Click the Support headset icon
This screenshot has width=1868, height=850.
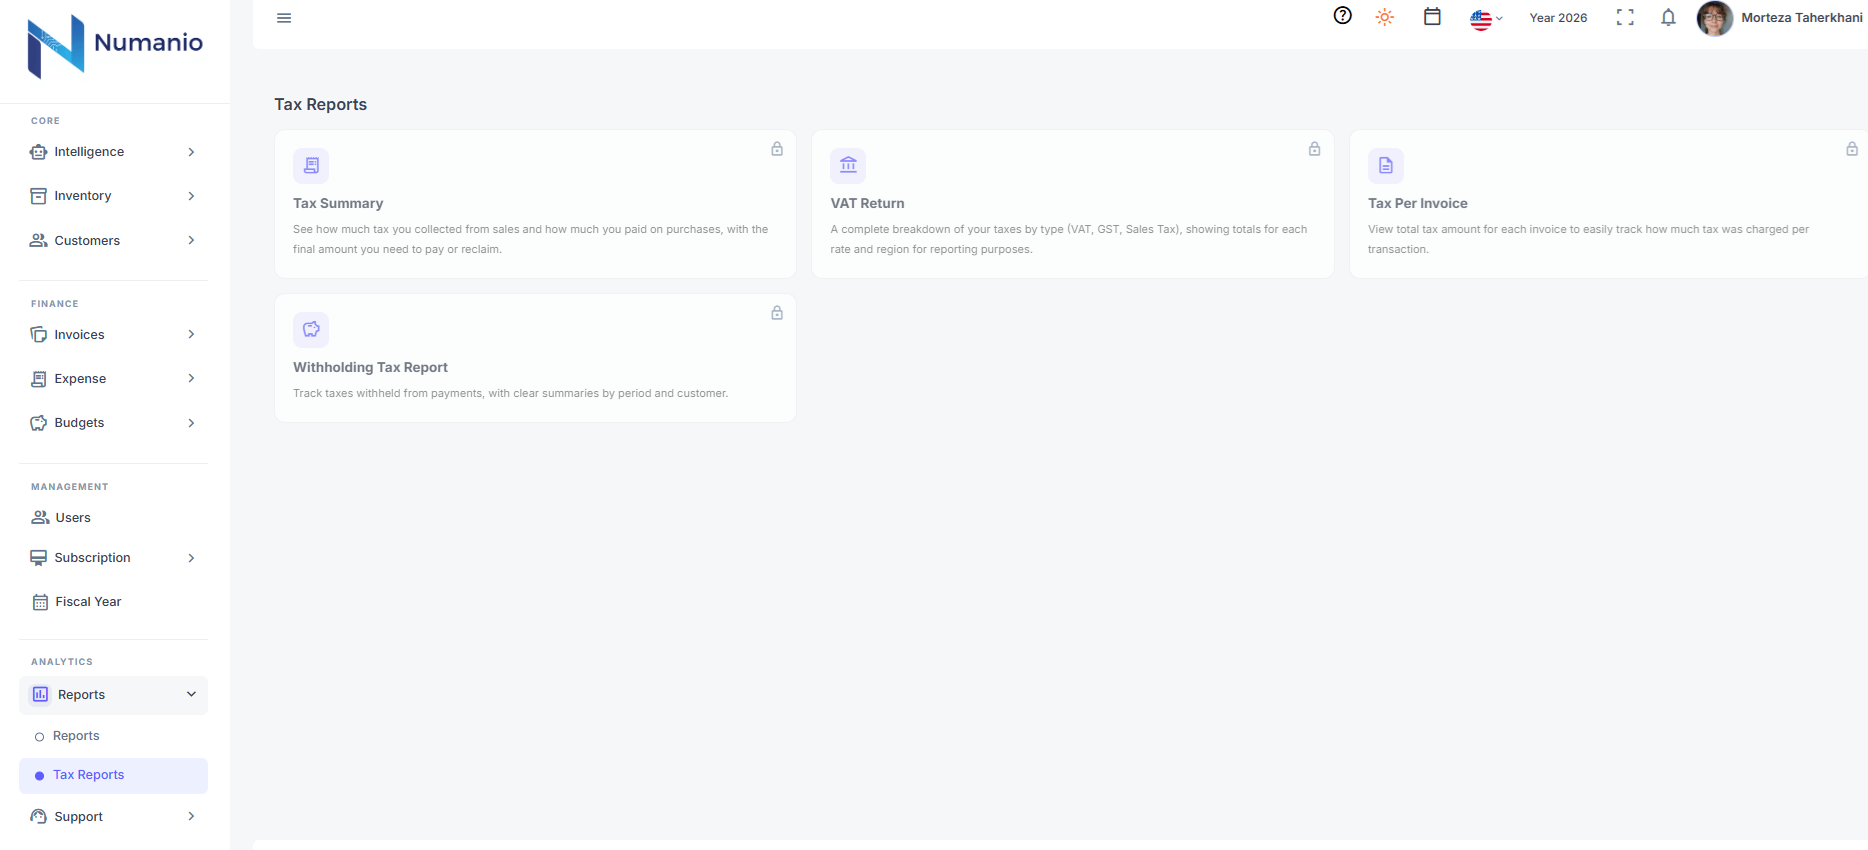pyautogui.click(x=39, y=816)
